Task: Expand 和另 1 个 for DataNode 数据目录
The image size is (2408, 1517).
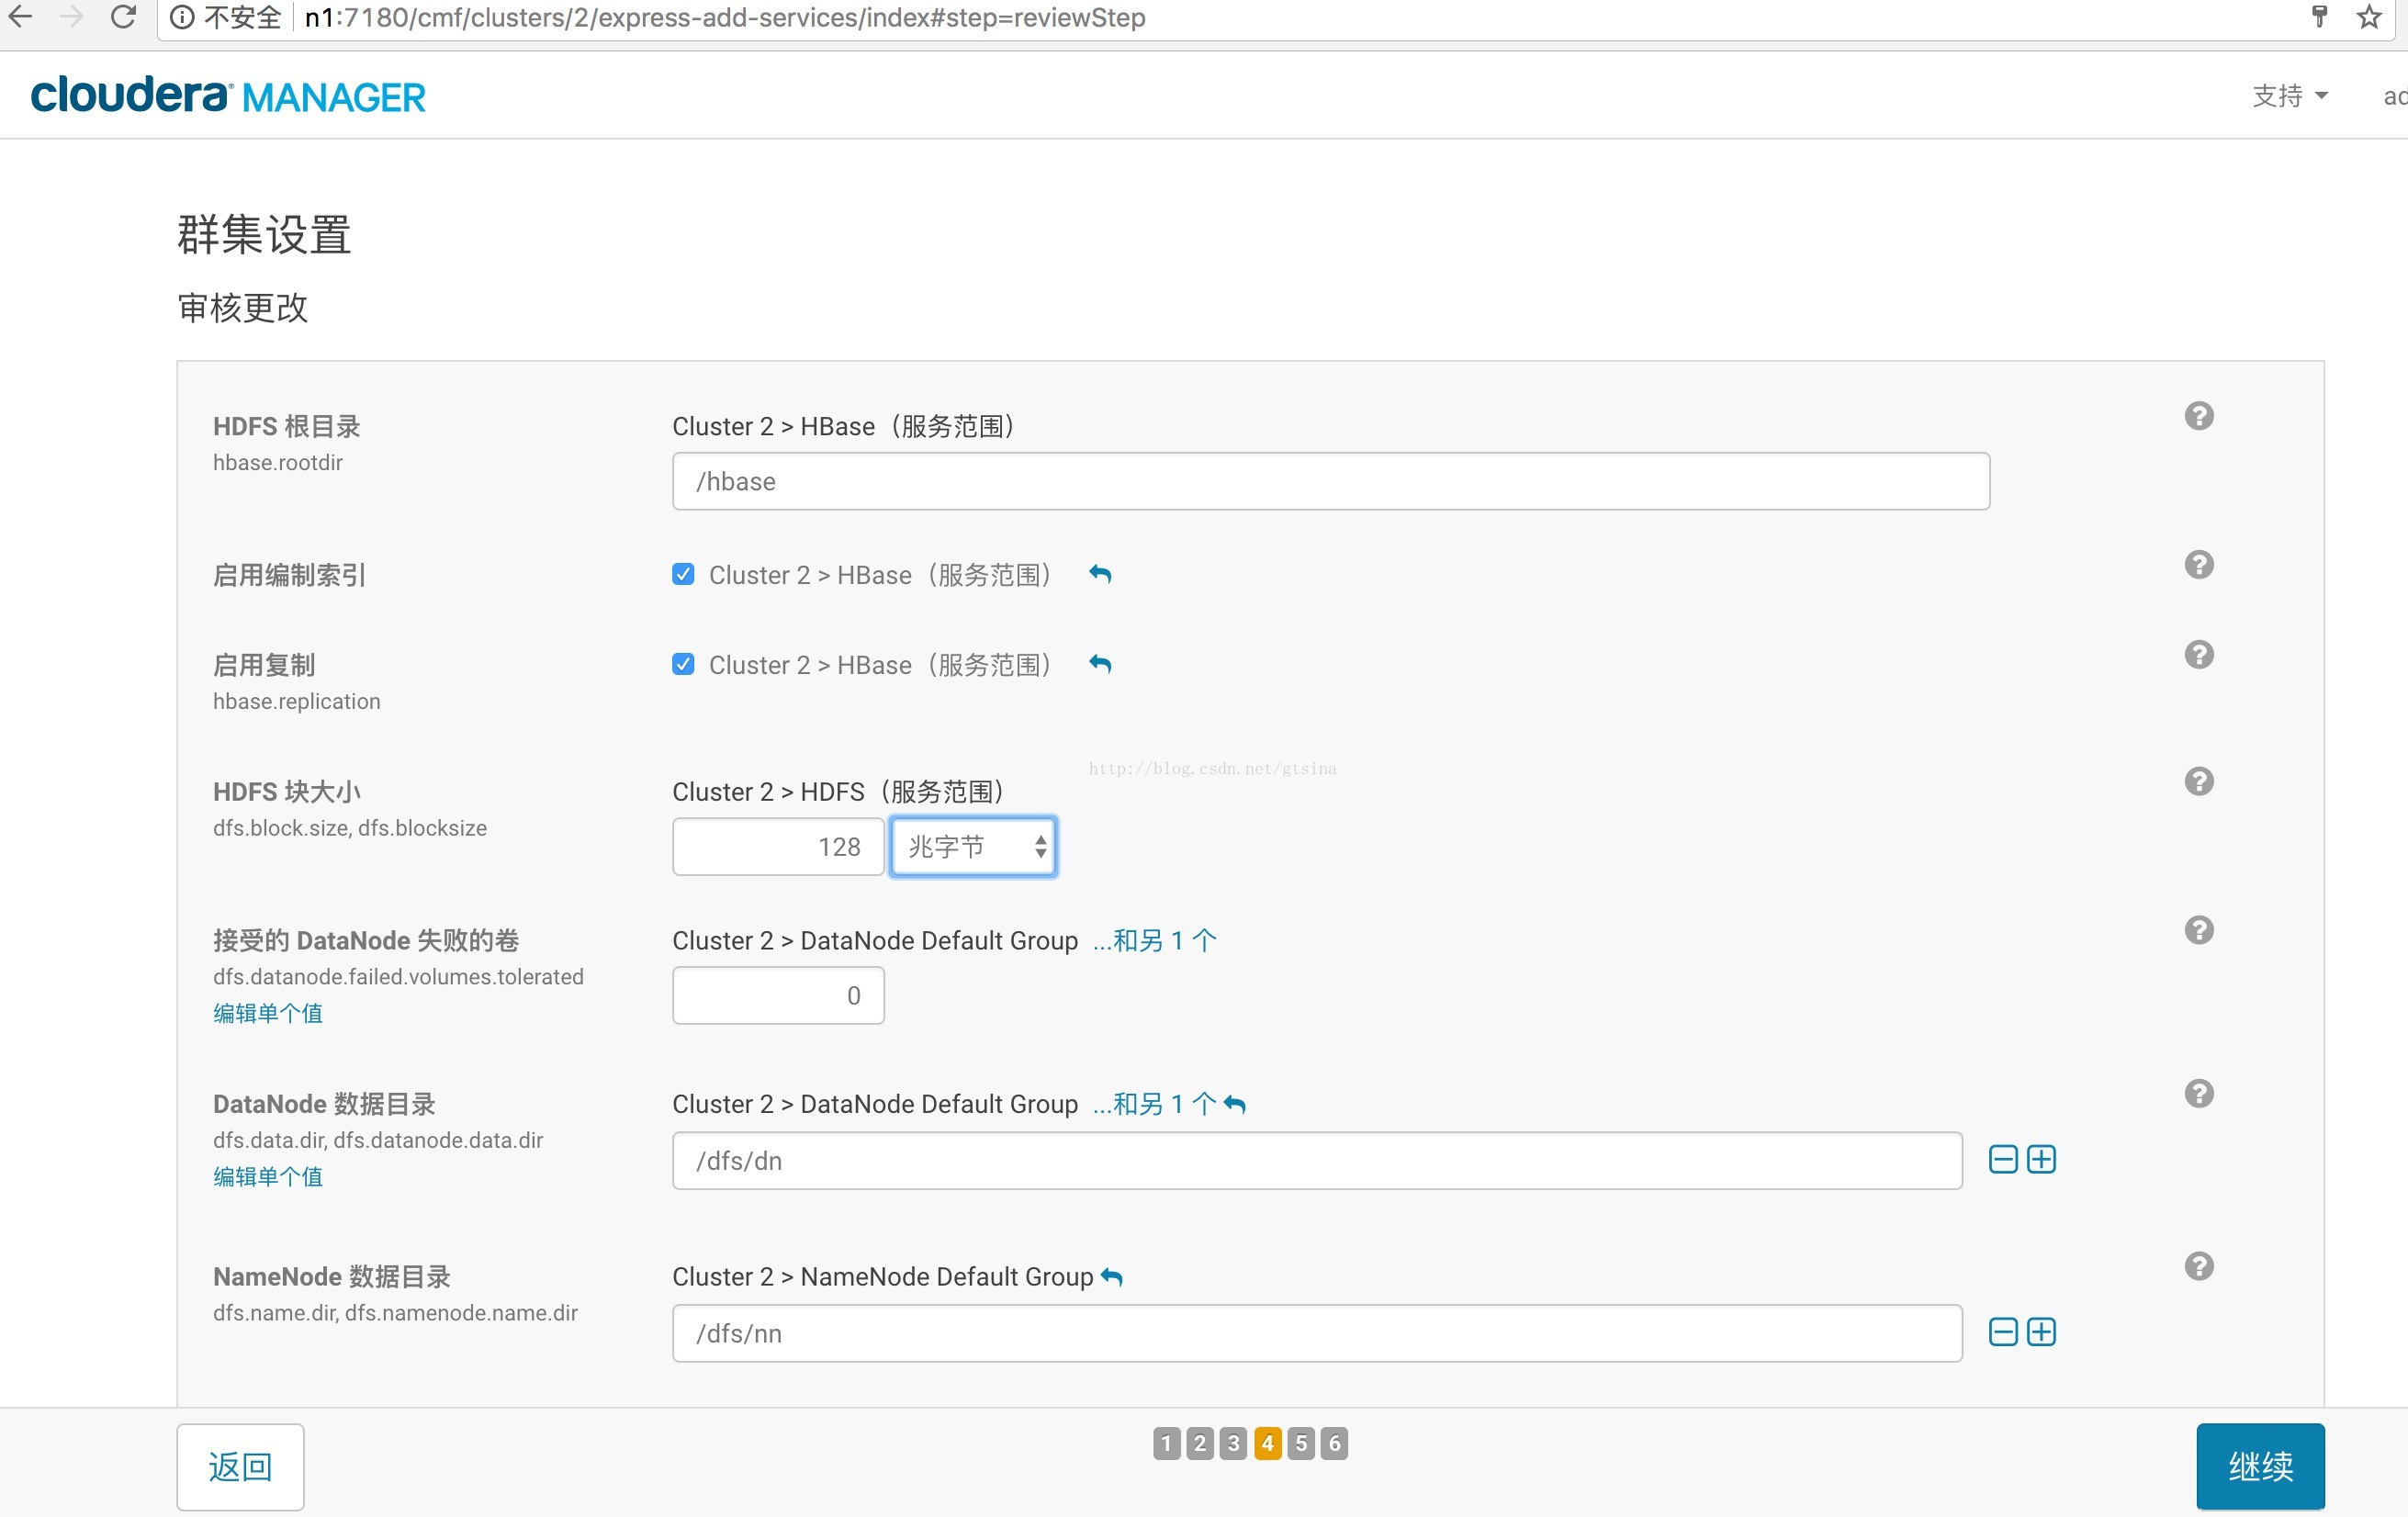Action: (1155, 1104)
